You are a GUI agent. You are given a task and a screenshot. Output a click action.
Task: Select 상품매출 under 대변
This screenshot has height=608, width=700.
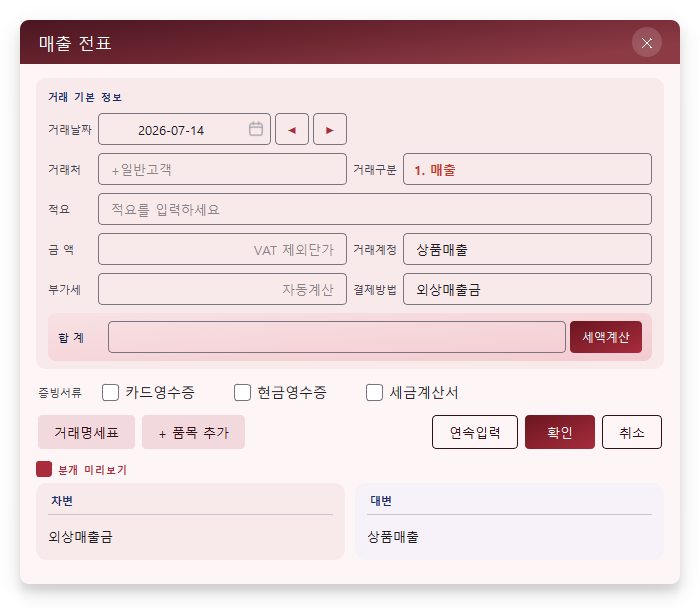point(393,537)
